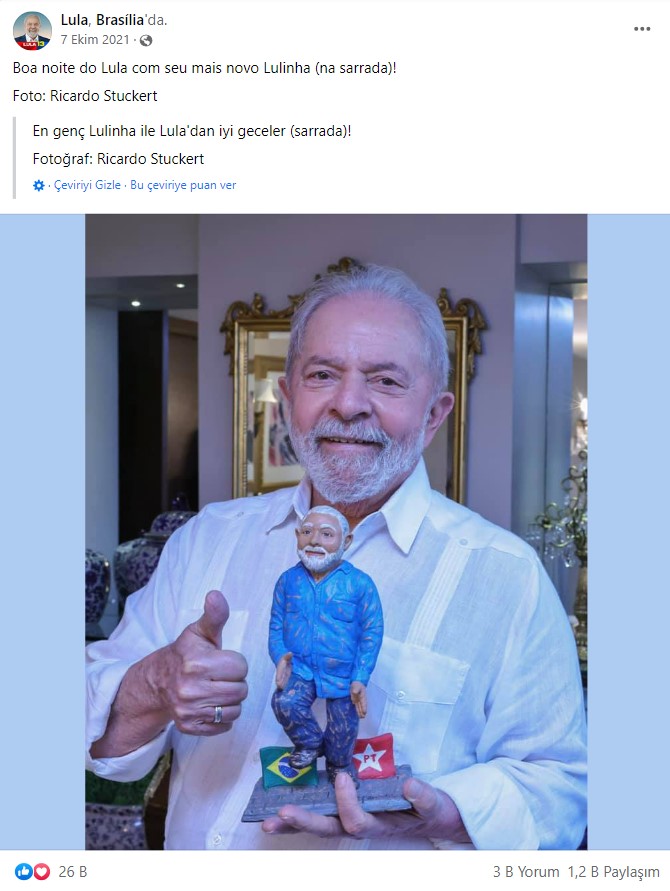Open the Lula page name link
This screenshot has width=670, height=891.
(x=74, y=20)
